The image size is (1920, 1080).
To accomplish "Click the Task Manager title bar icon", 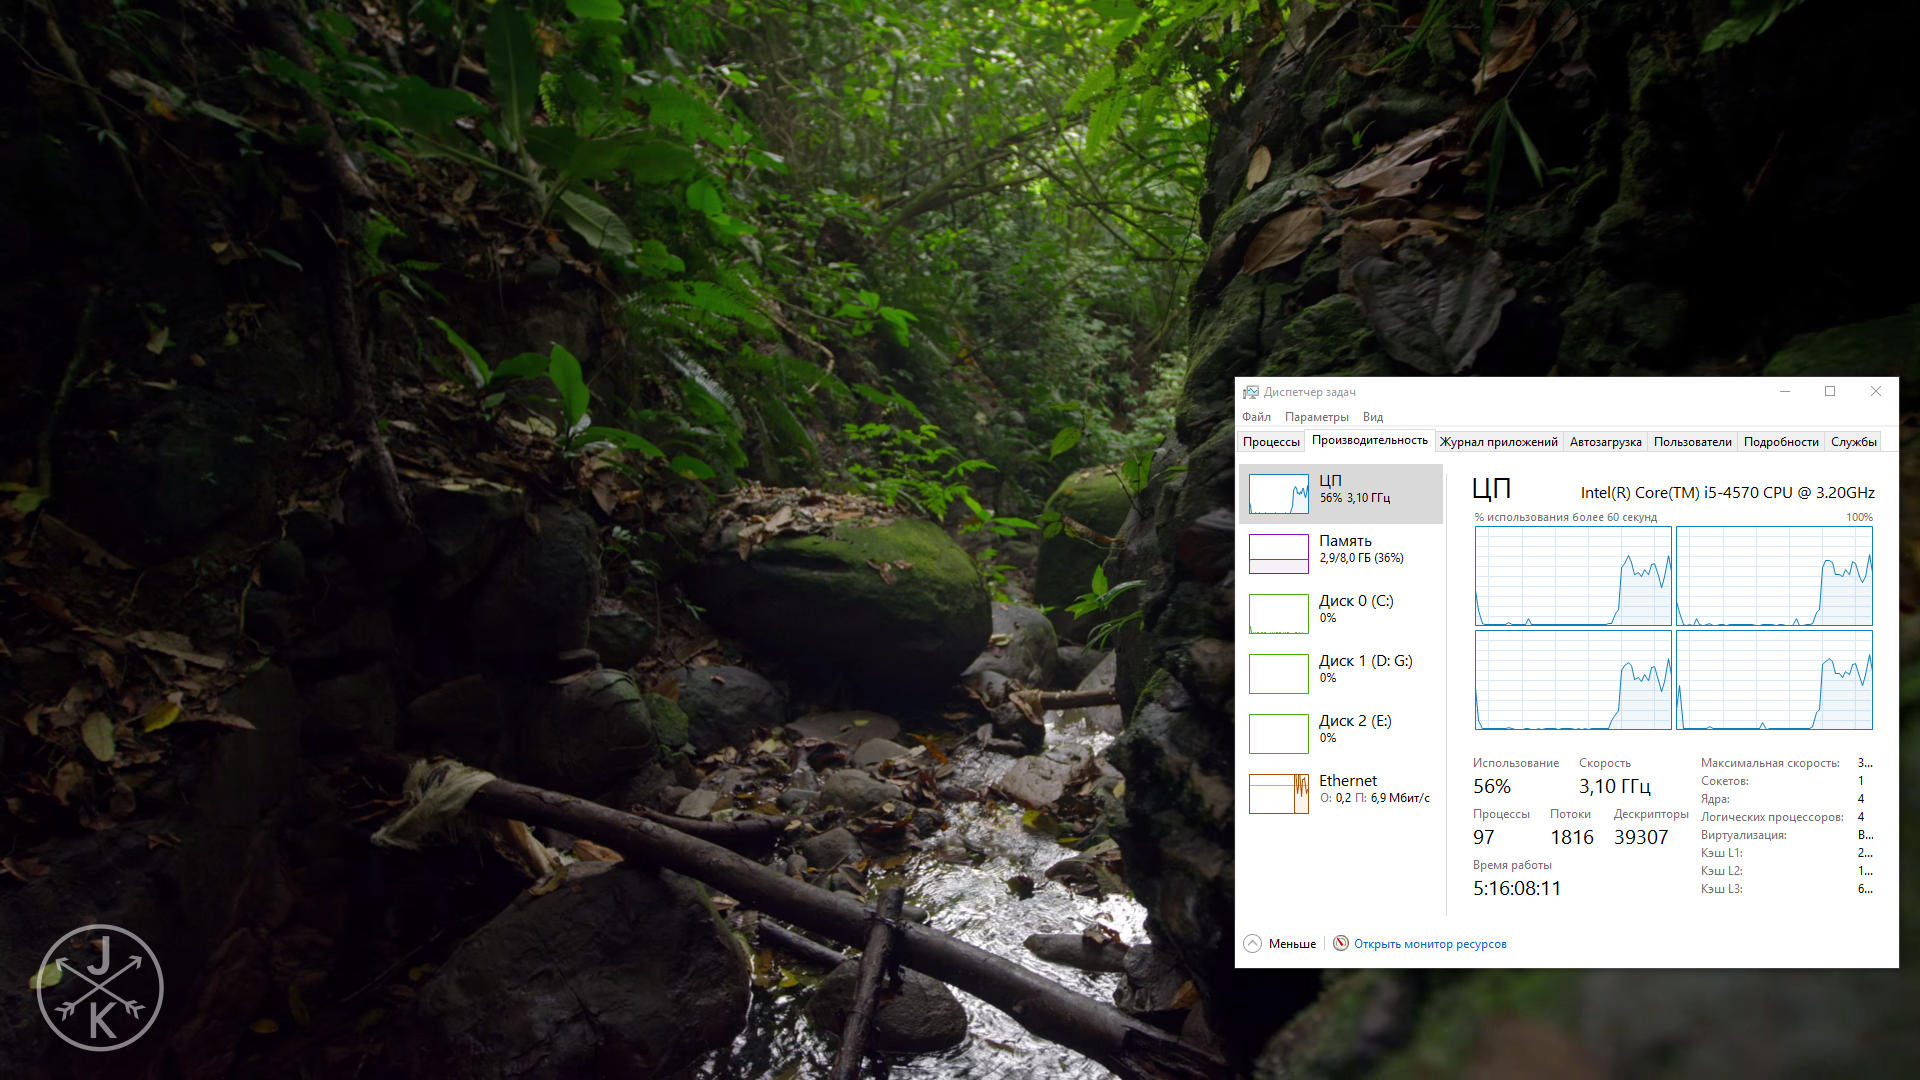I will point(1251,392).
